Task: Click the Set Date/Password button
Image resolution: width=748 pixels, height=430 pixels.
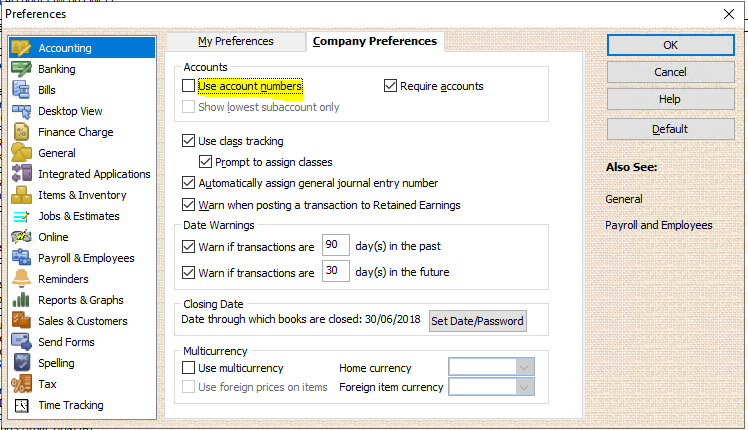Action: [x=478, y=321]
